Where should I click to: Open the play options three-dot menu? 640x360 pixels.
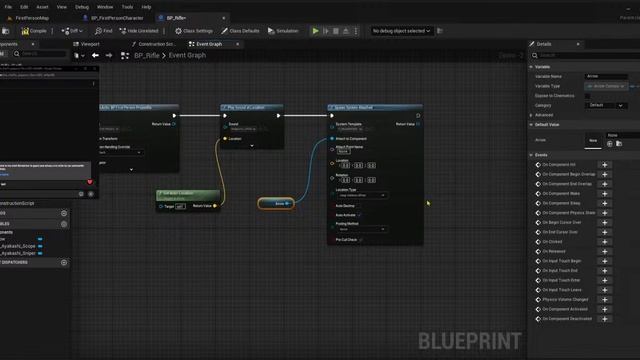356,31
